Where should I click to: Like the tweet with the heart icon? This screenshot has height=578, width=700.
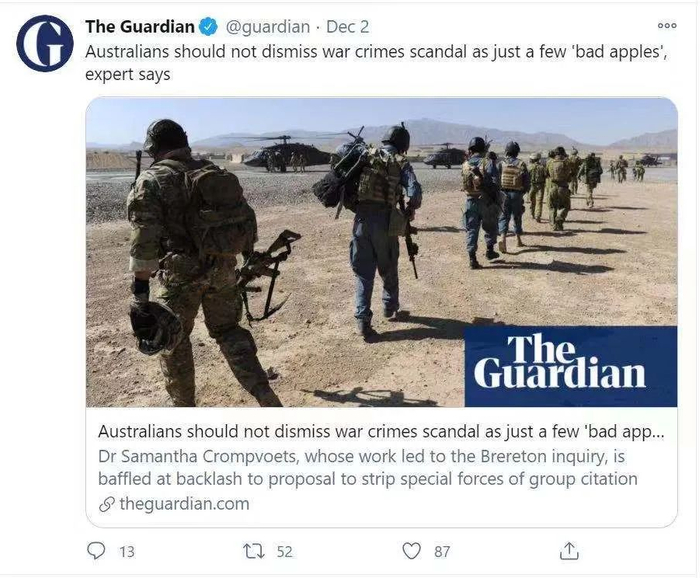point(411,551)
